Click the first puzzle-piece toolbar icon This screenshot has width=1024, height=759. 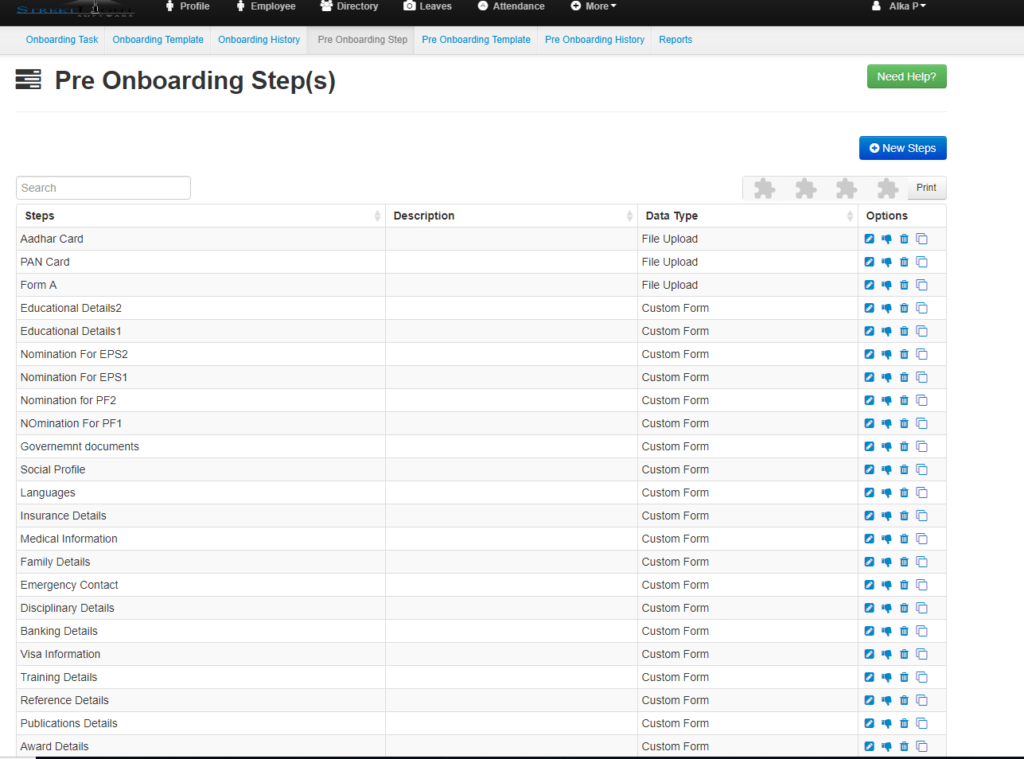(764, 188)
